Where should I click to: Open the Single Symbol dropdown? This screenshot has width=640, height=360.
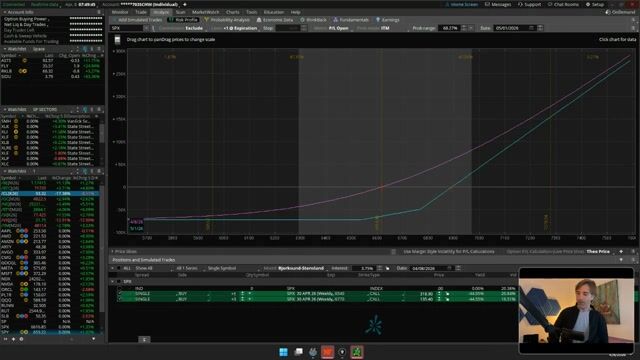point(222,268)
